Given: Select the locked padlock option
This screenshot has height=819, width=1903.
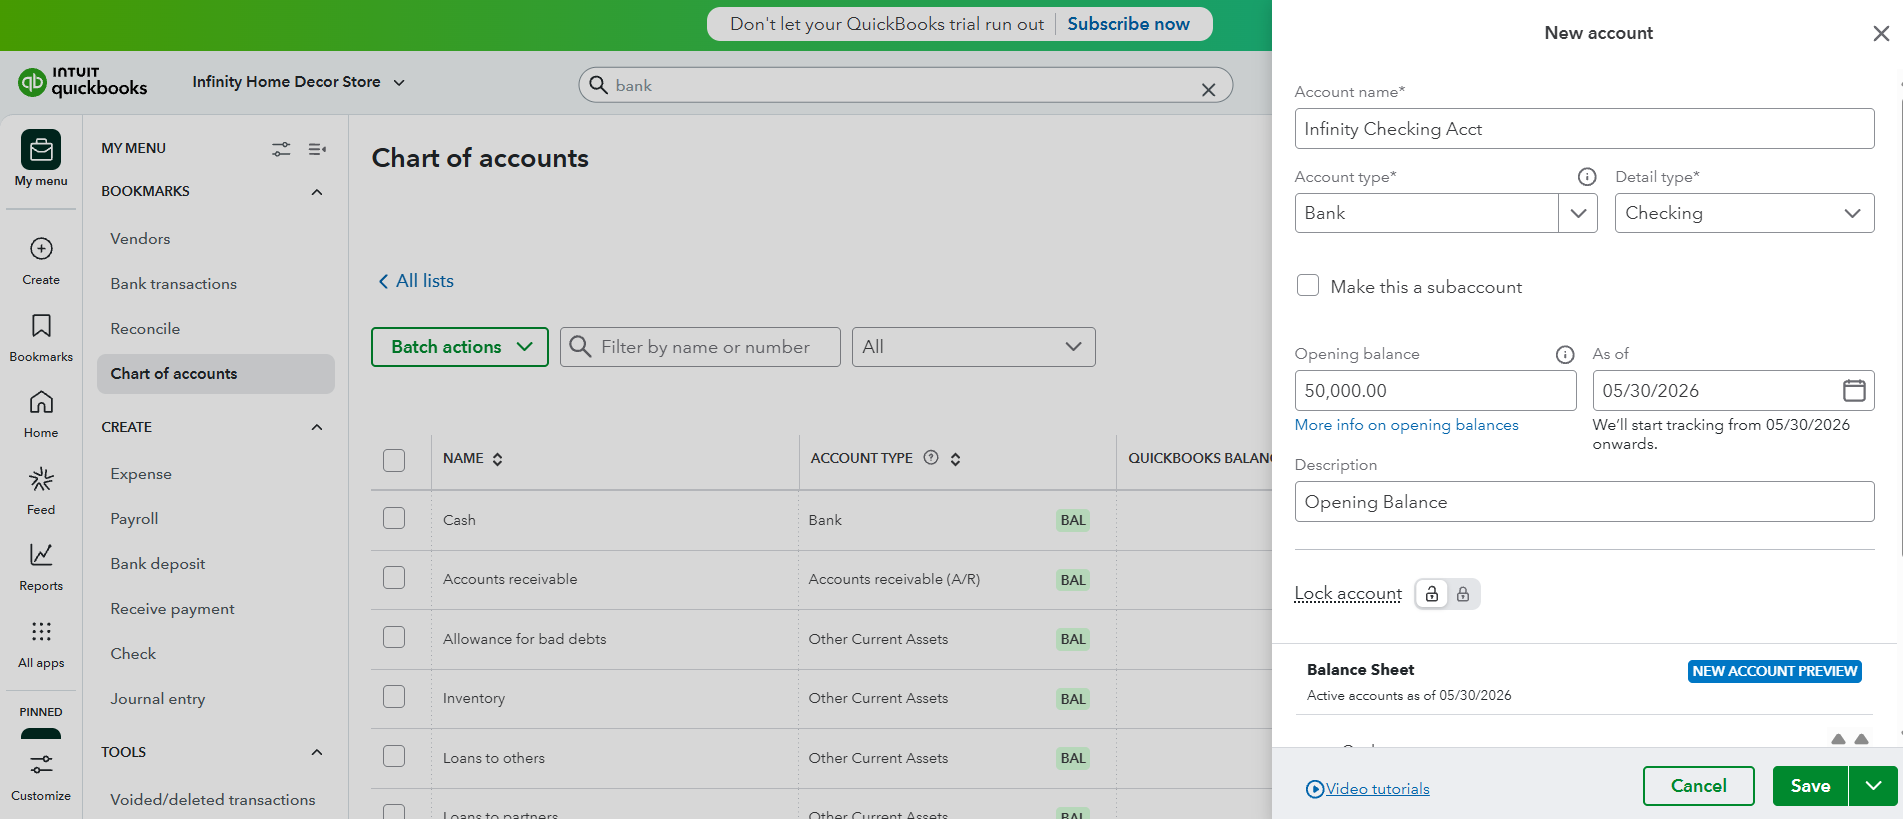Looking at the screenshot, I should point(1463,594).
